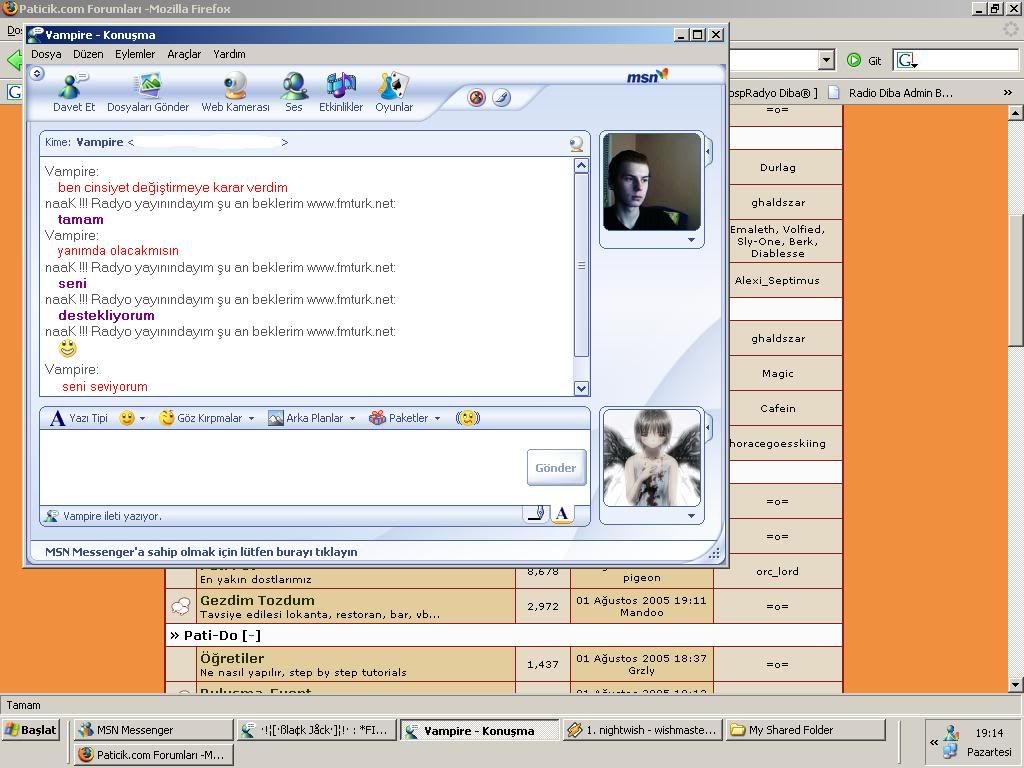
Task: Click Firefox Git go button
Action: [864, 61]
